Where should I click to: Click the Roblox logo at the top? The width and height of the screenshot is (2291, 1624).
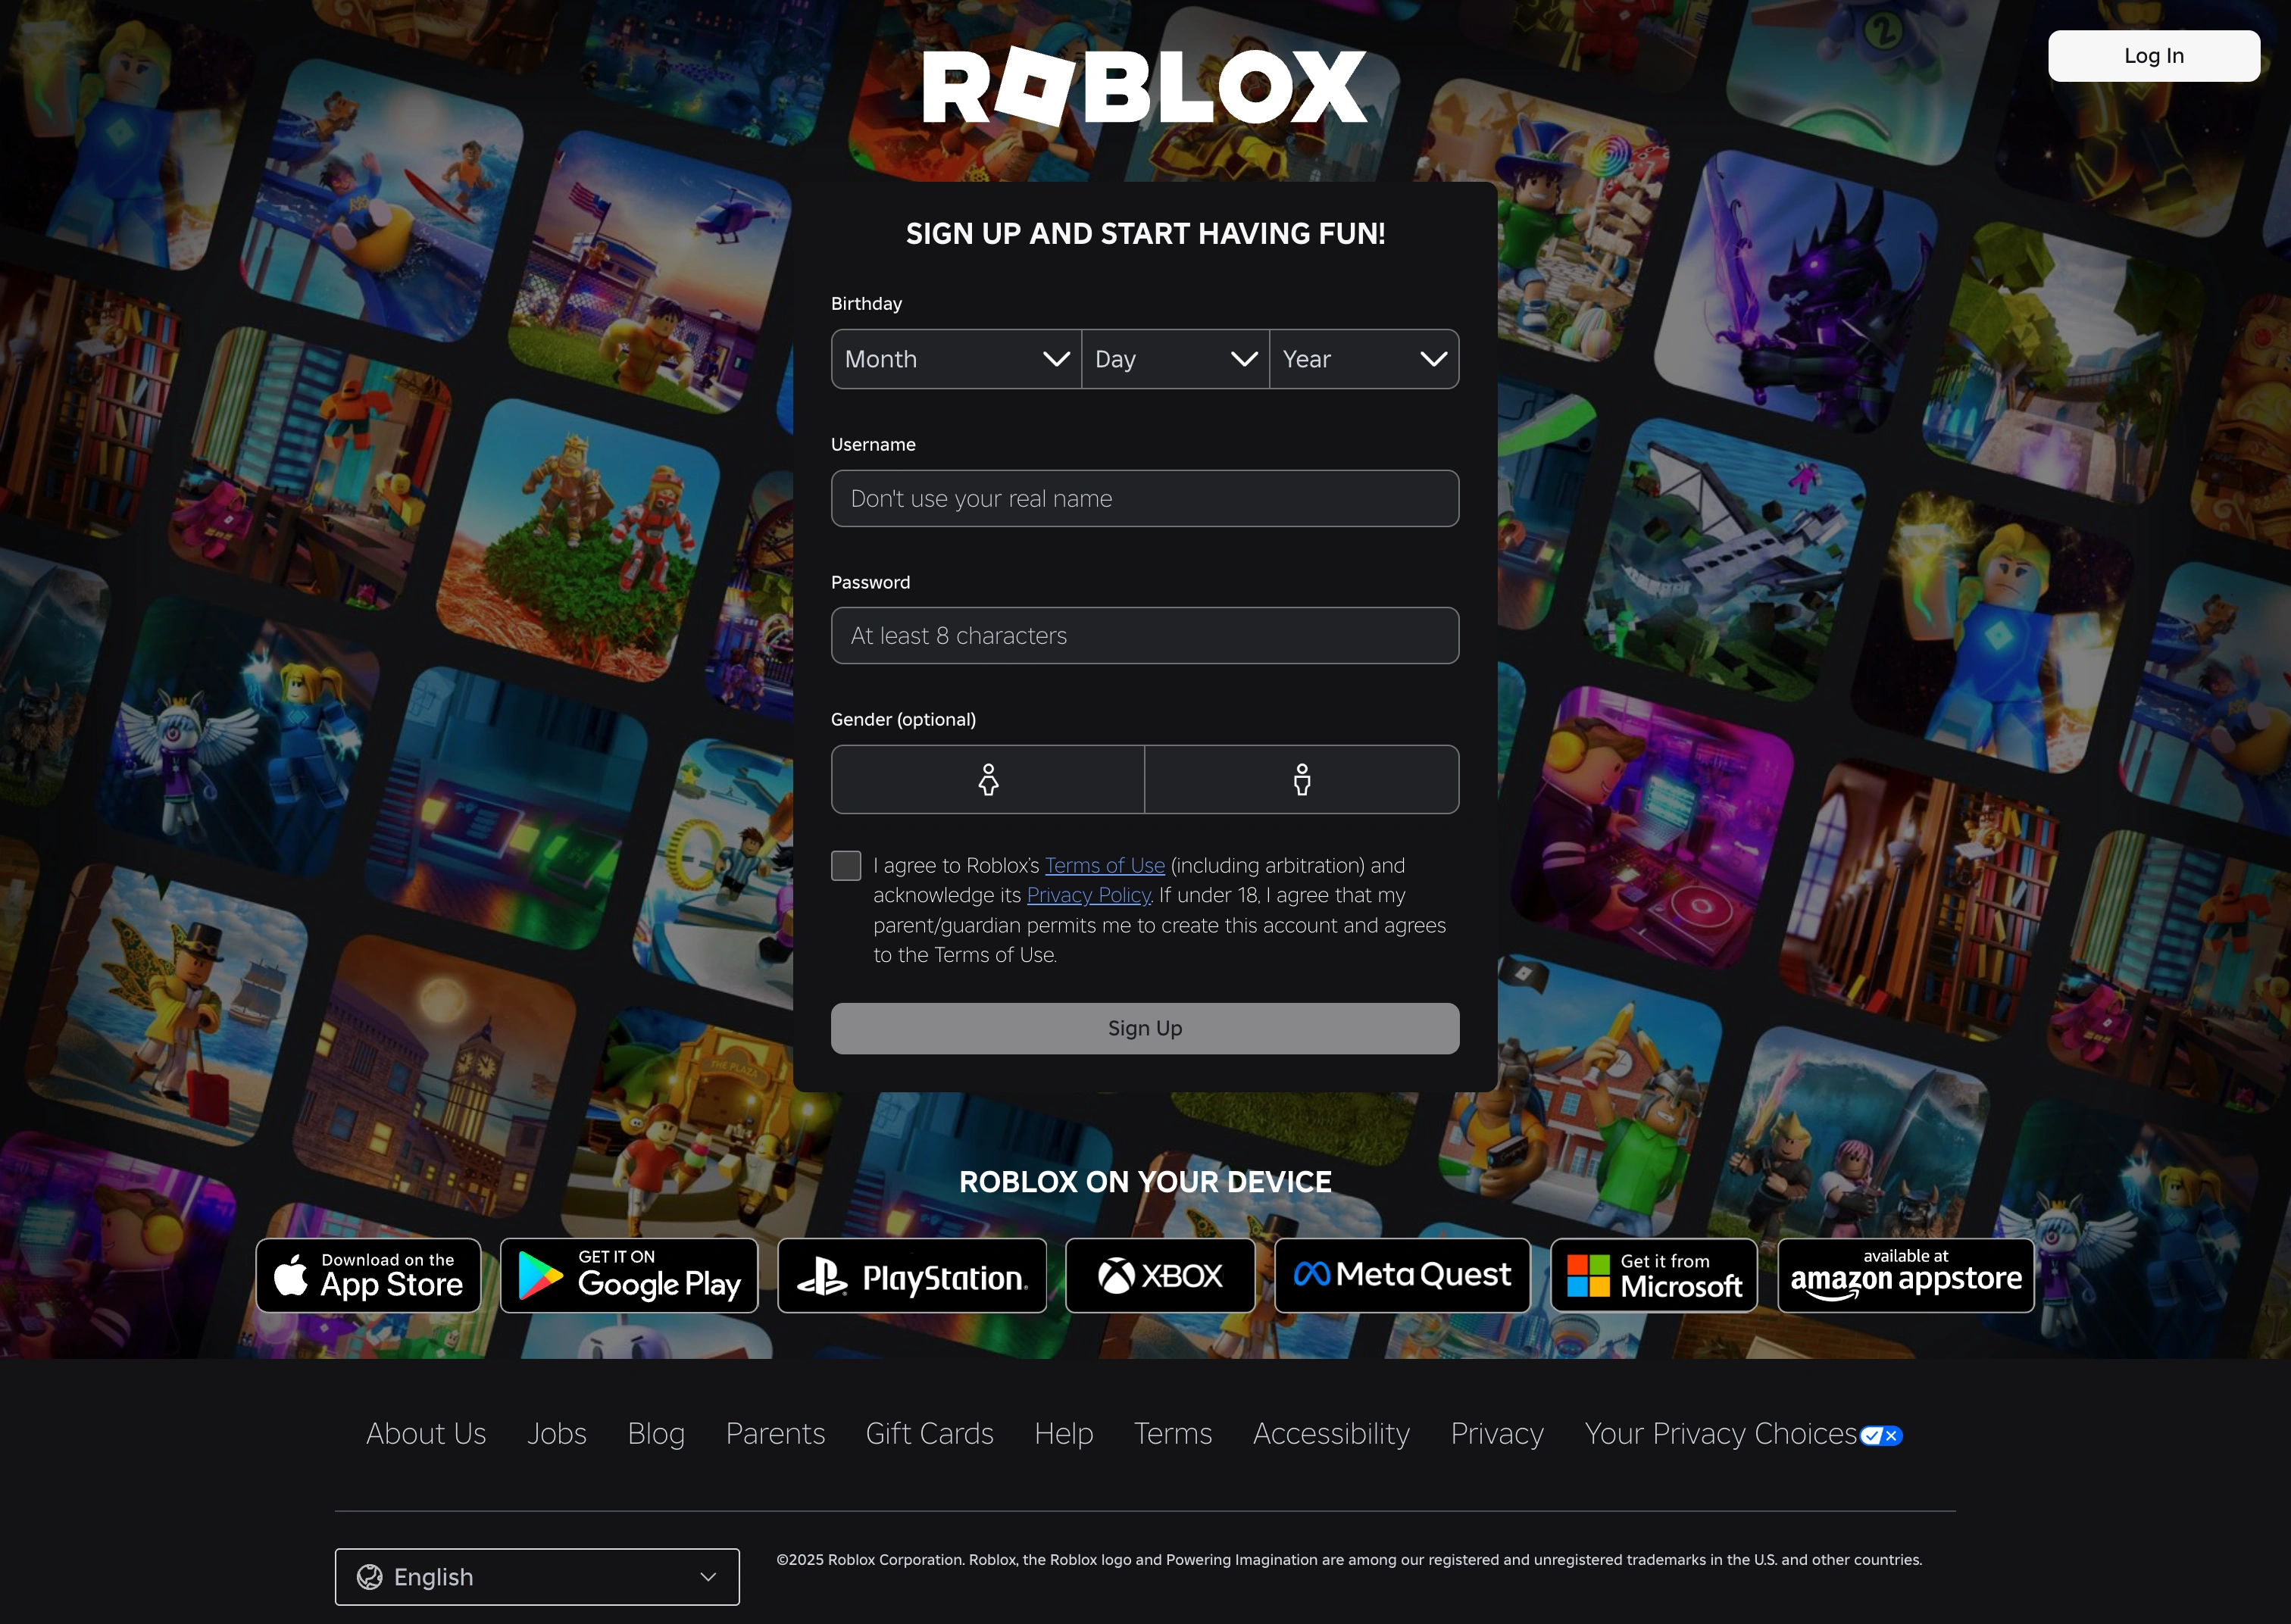(1145, 85)
